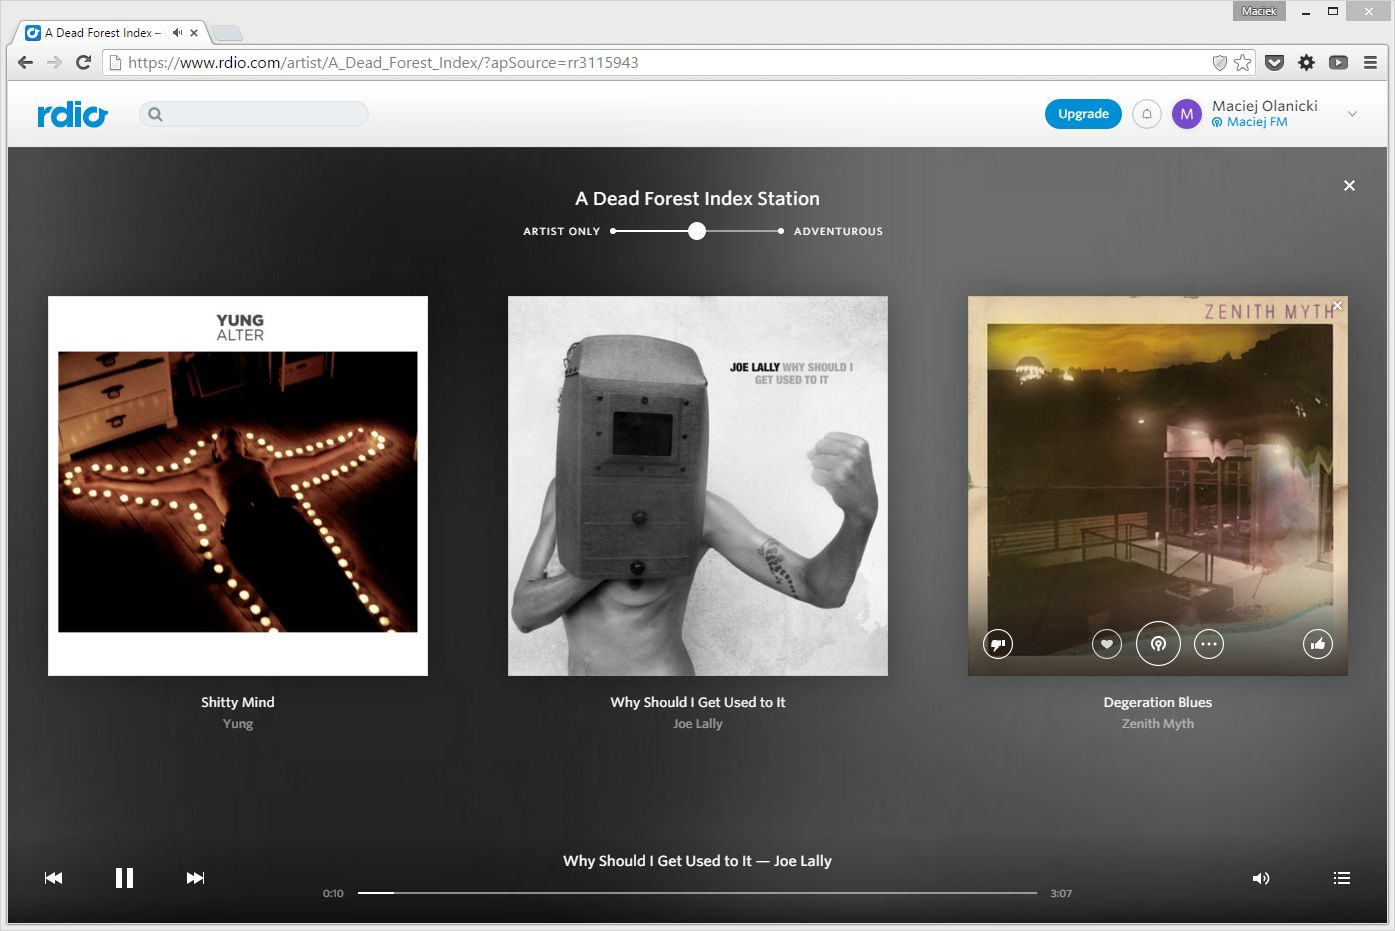Open more options for Degeration Blues
Image resolution: width=1395 pixels, height=931 pixels.
coord(1209,644)
